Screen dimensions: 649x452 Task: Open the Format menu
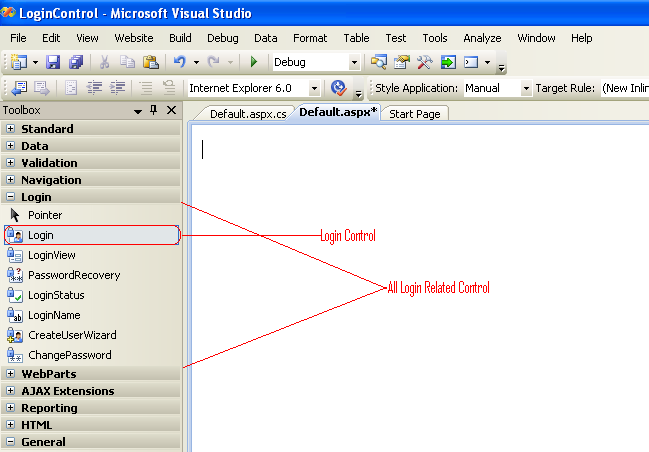(x=310, y=38)
